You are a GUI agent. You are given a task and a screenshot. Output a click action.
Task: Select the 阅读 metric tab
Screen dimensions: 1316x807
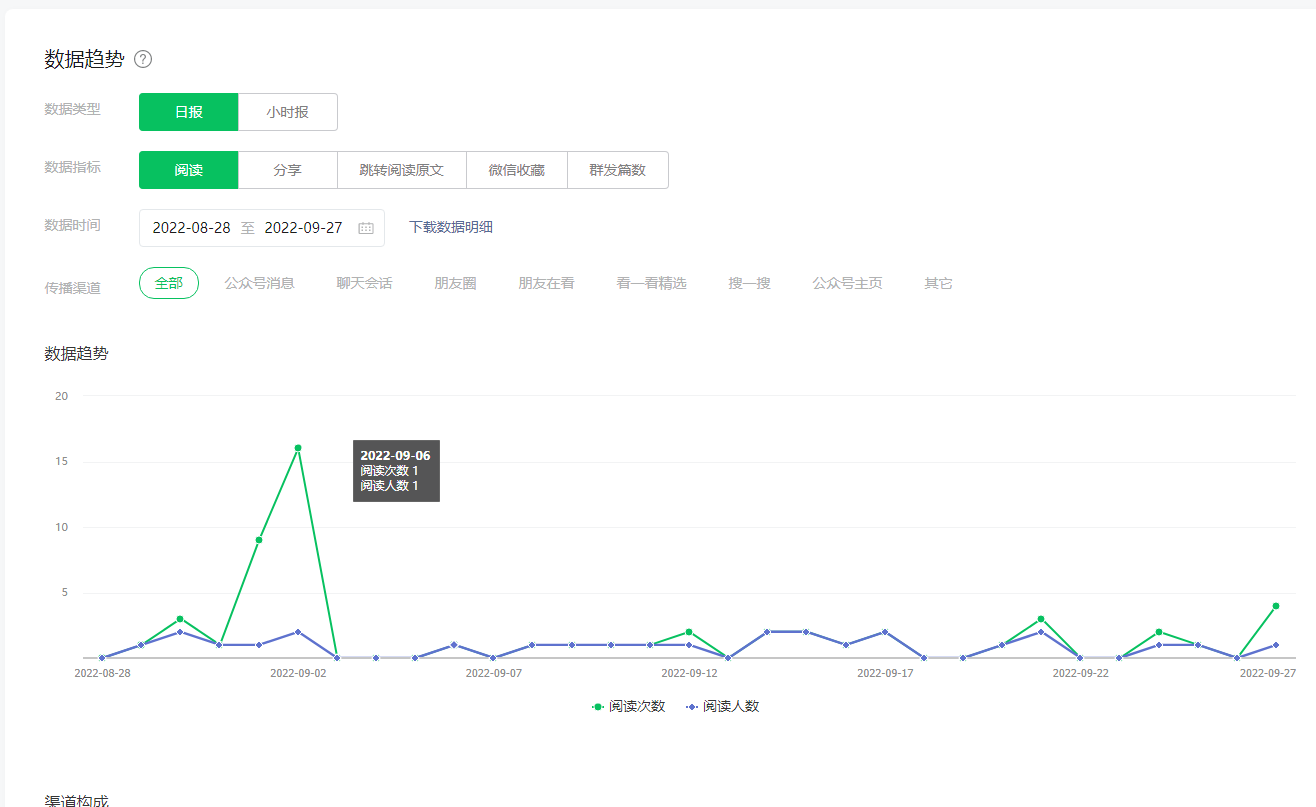tap(189, 170)
